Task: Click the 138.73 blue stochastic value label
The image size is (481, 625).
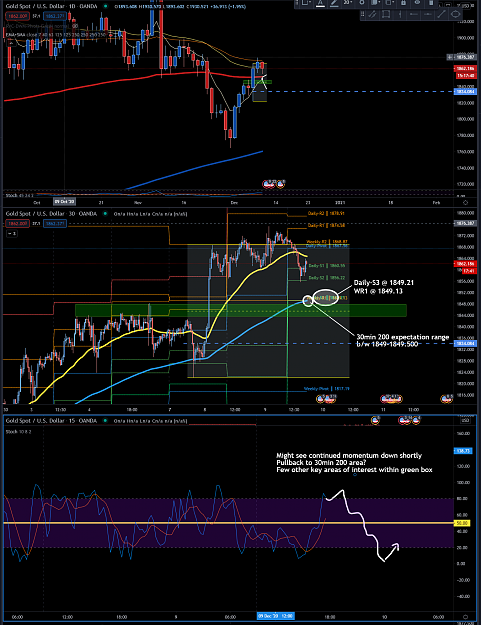Action: tap(463, 451)
